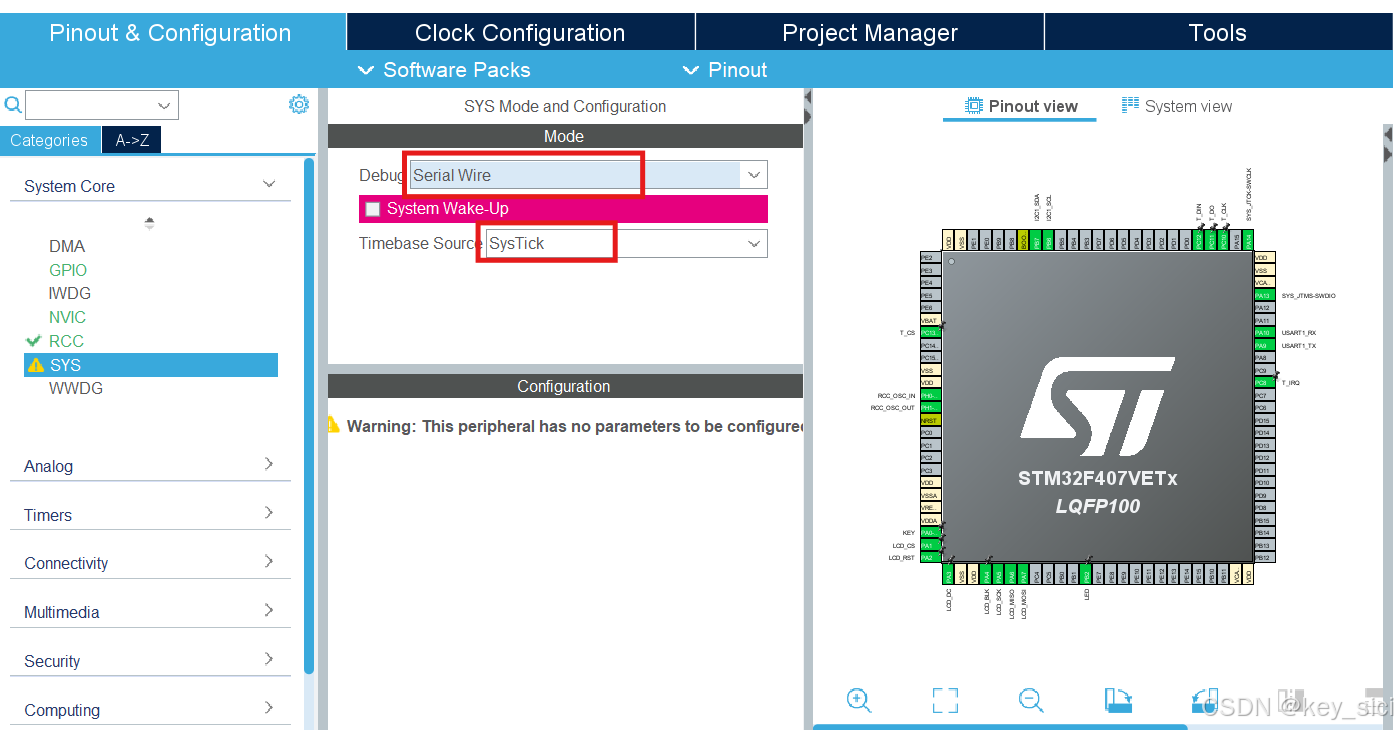Open IWDG peripheral

(x=70, y=293)
